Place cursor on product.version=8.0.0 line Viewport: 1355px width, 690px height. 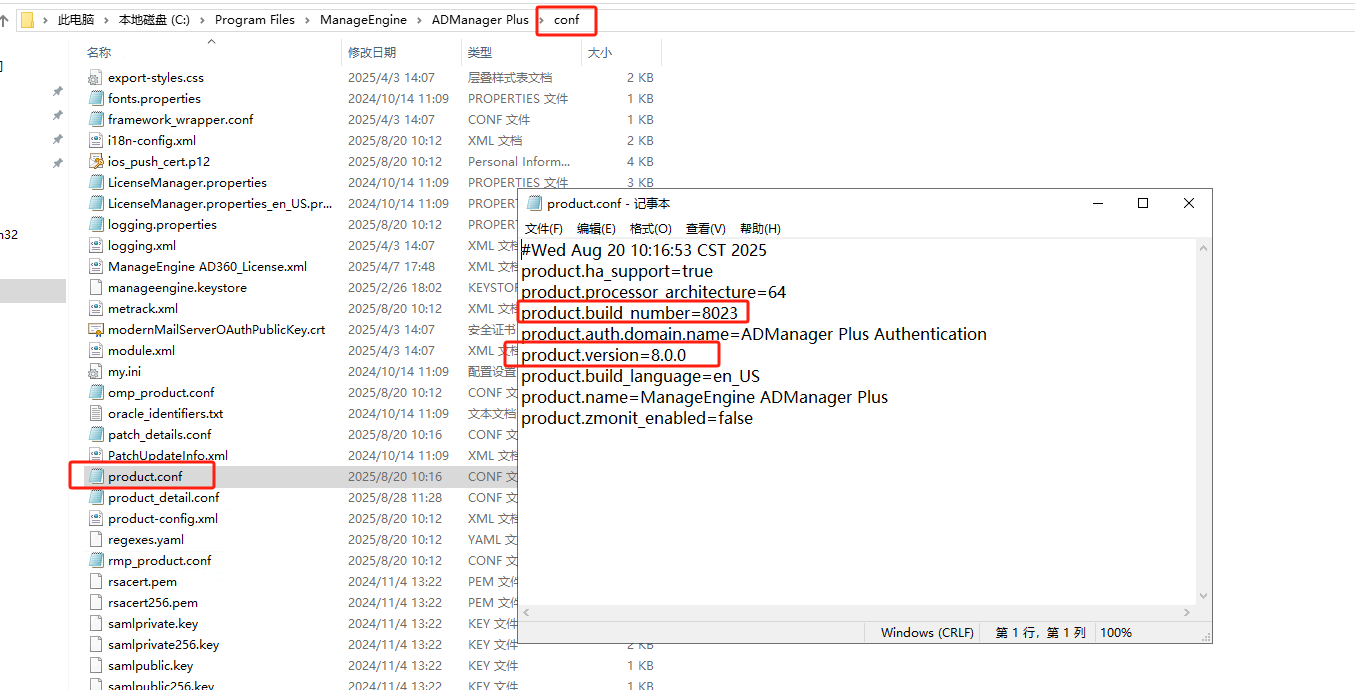(603, 355)
